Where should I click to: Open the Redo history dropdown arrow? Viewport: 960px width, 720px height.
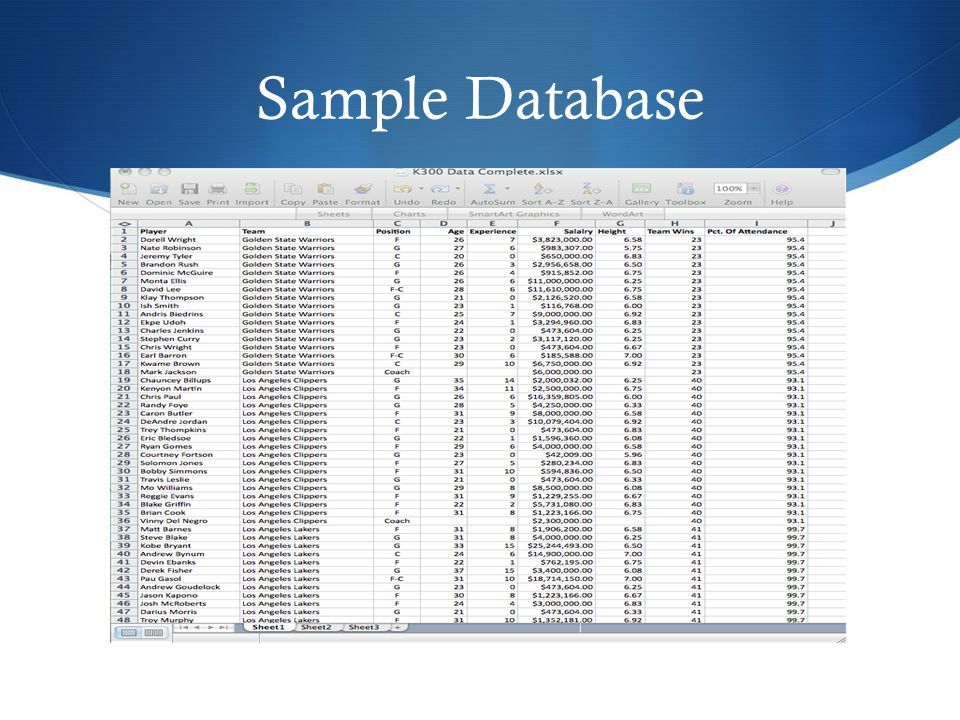click(457, 189)
